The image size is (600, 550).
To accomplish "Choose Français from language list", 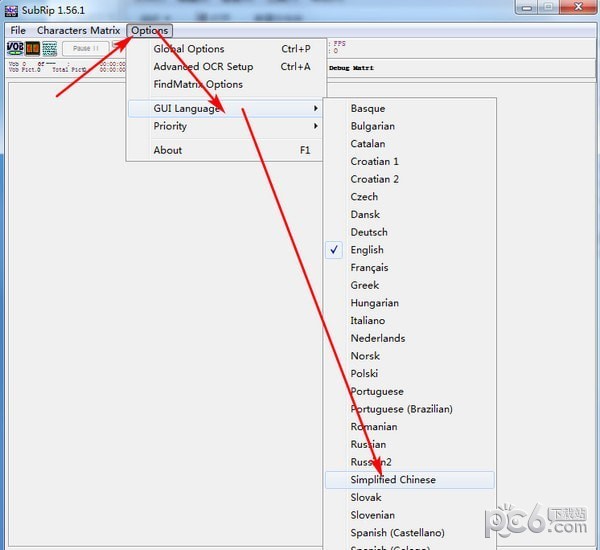I will (x=409, y=267).
